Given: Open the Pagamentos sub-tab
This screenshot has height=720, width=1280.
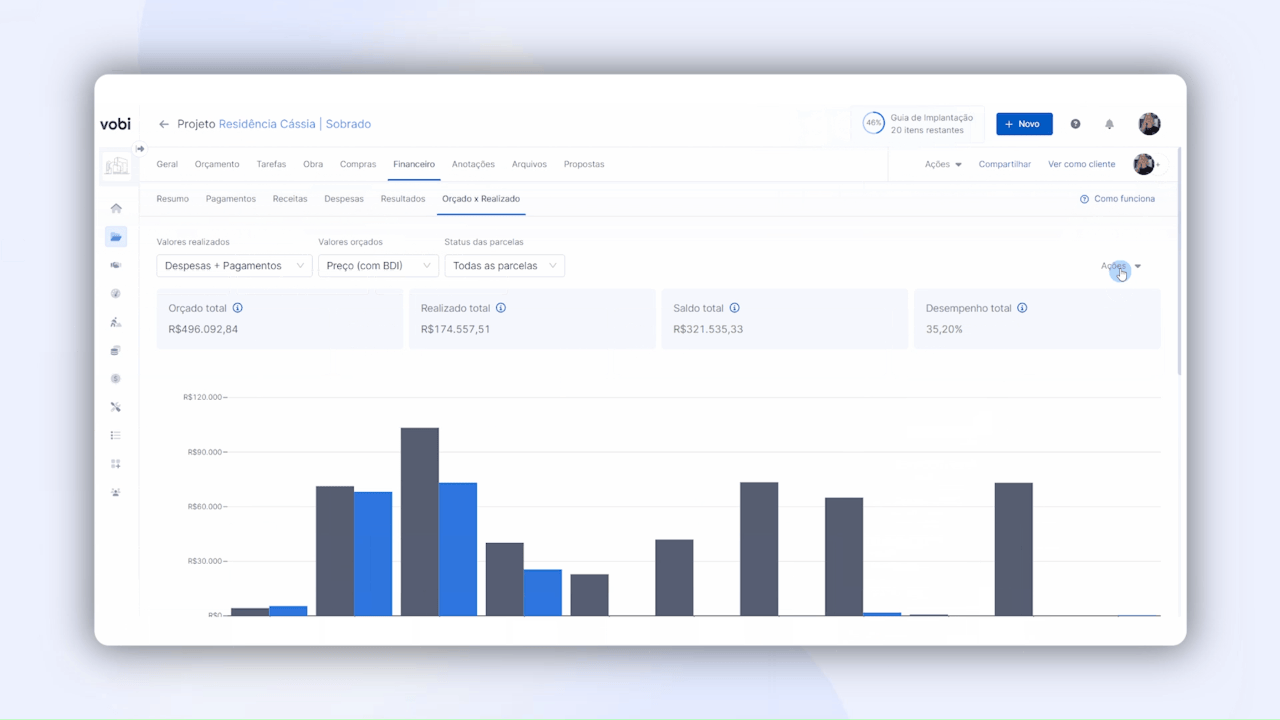Looking at the screenshot, I should coord(231,199).
